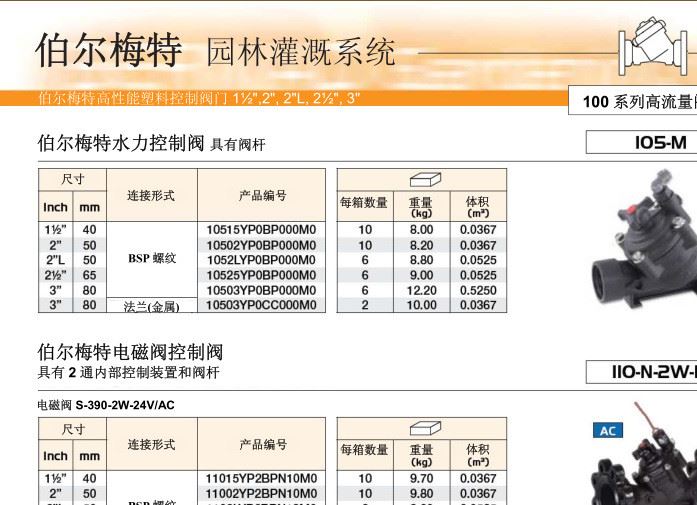
Task: Click the blue AC badge
Action: click(x=608, y=430)
